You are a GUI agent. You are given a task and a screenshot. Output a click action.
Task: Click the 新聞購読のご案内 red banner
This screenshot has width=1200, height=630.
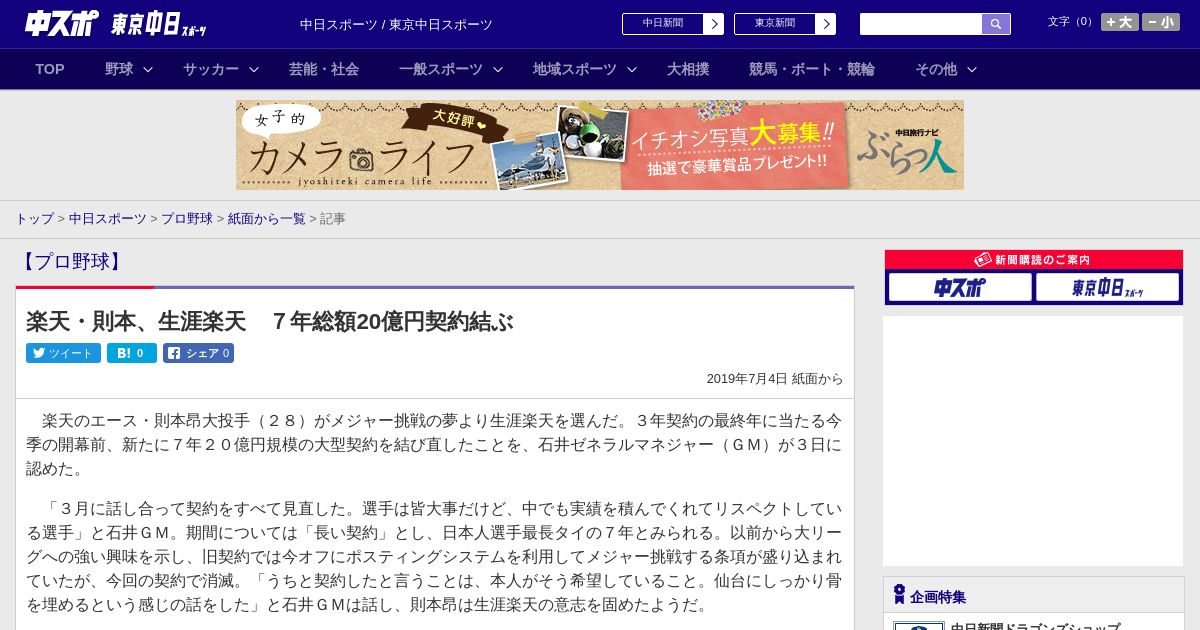point(1034,259)
